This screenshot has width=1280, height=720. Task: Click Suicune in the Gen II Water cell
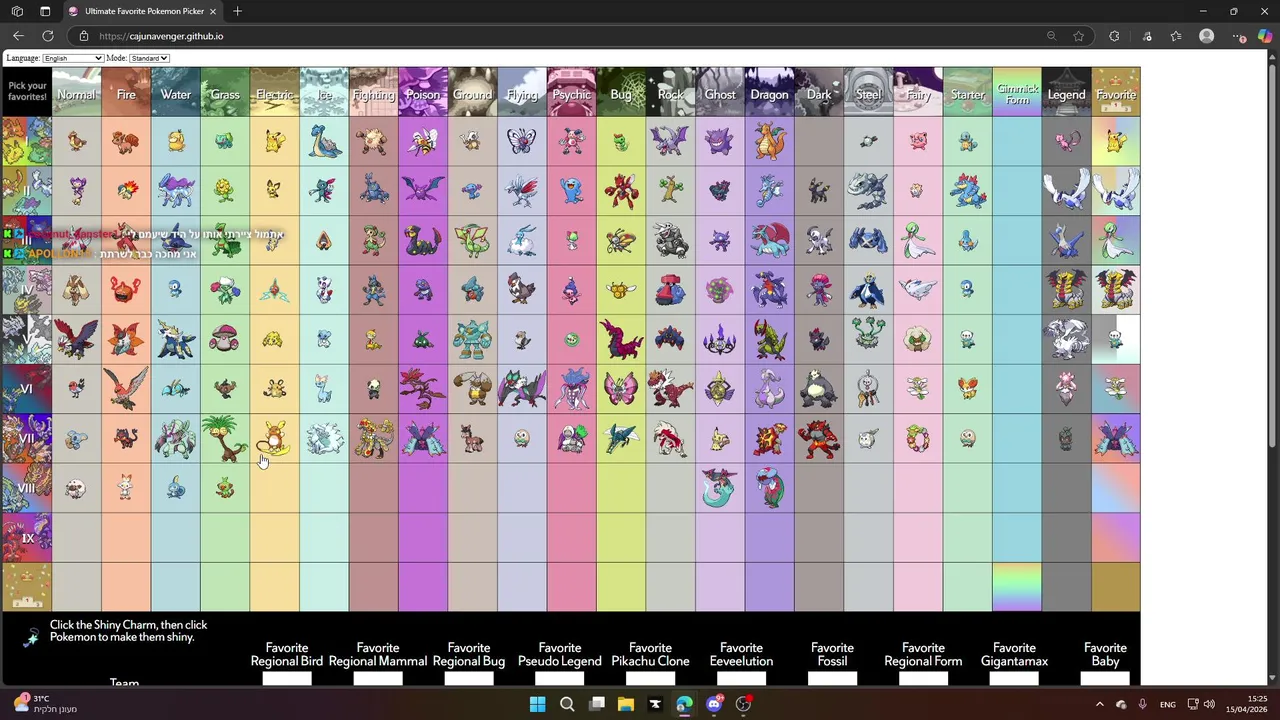175,190
